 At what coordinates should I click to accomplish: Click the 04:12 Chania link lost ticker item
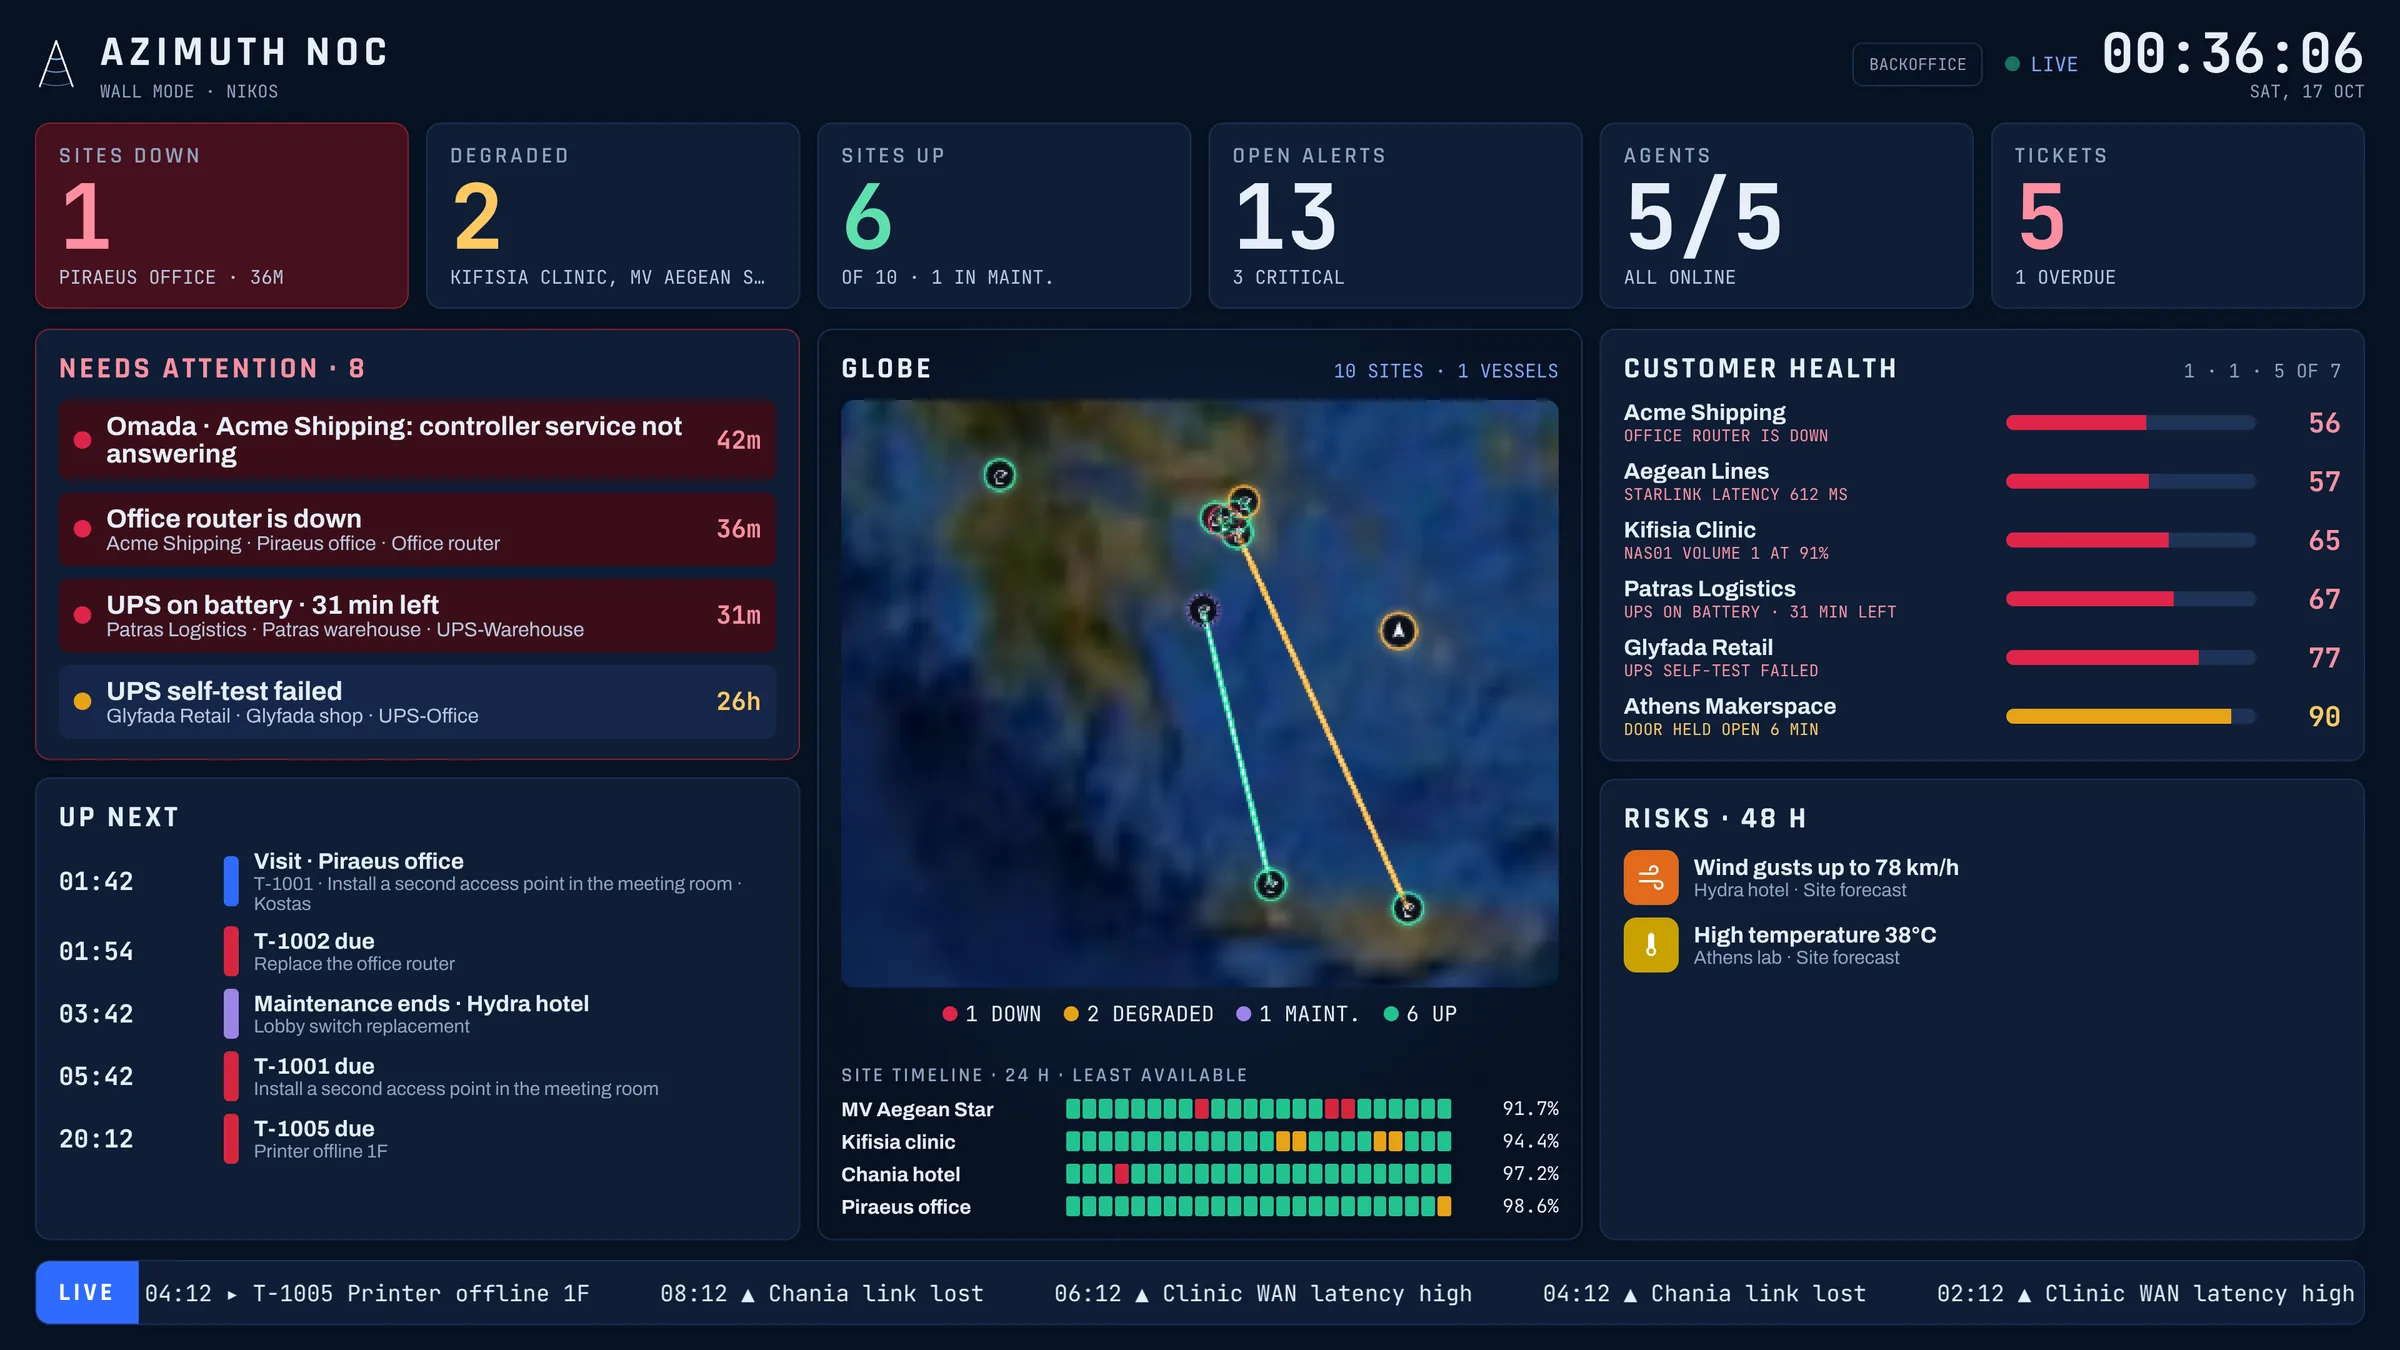(x=1704, y=1294)
